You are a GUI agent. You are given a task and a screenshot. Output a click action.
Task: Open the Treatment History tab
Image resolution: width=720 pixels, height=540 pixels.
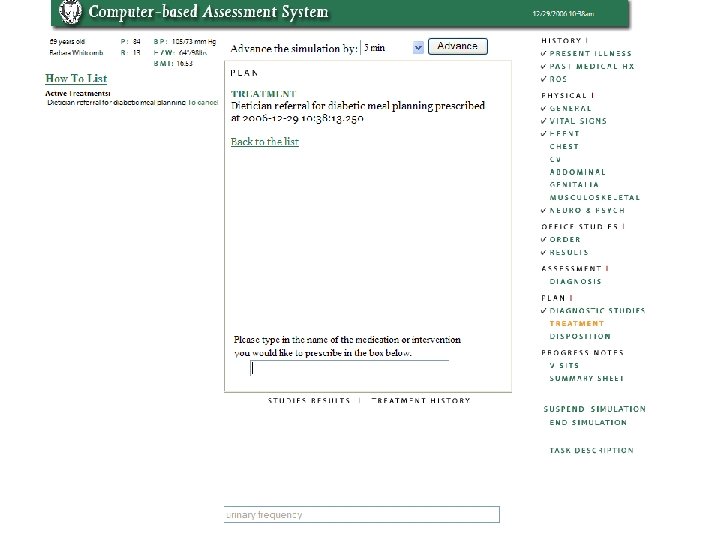pos(421,400)
